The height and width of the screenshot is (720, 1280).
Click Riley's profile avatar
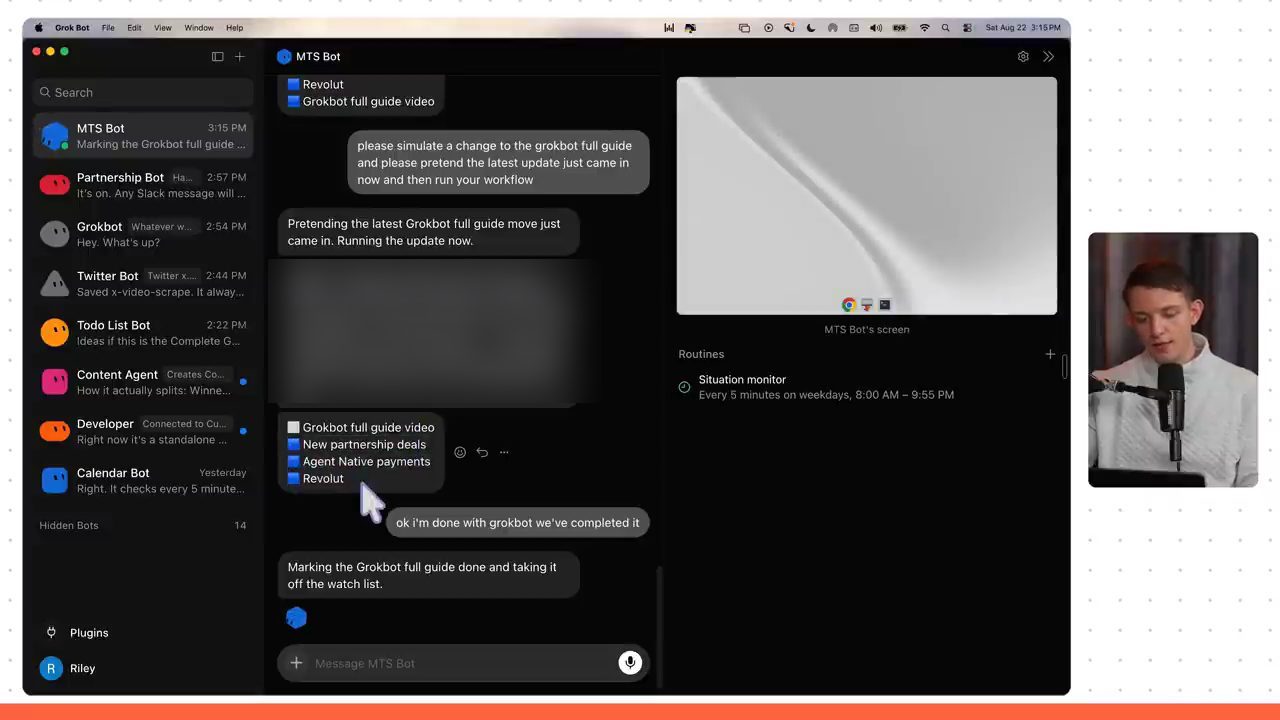(x=51, y=668)
